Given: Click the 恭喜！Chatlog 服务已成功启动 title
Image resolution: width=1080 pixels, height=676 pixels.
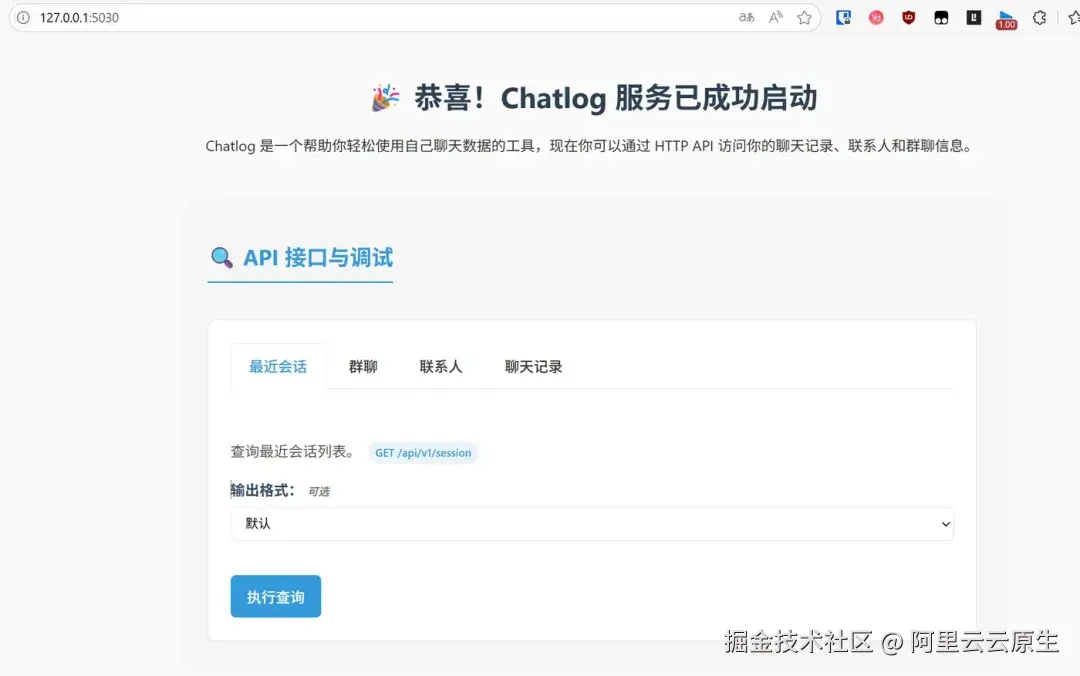Looking at the screenshot, I should 594,98.
